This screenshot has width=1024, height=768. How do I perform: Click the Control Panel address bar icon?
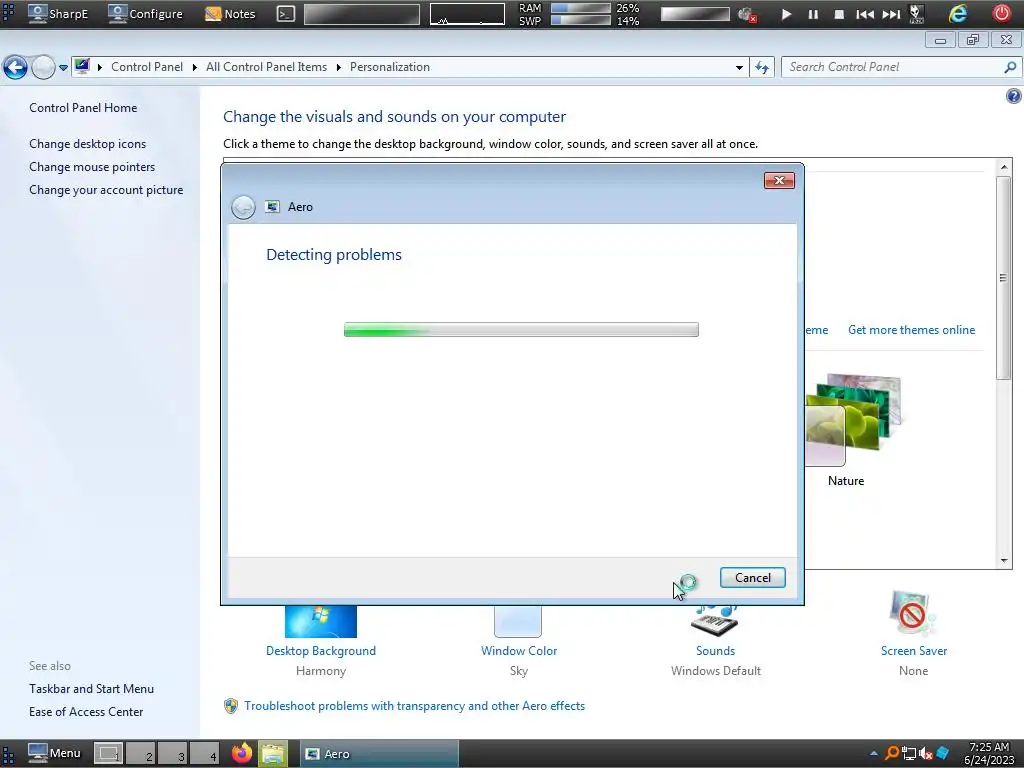pyautogui.click(x=82, y=66)
